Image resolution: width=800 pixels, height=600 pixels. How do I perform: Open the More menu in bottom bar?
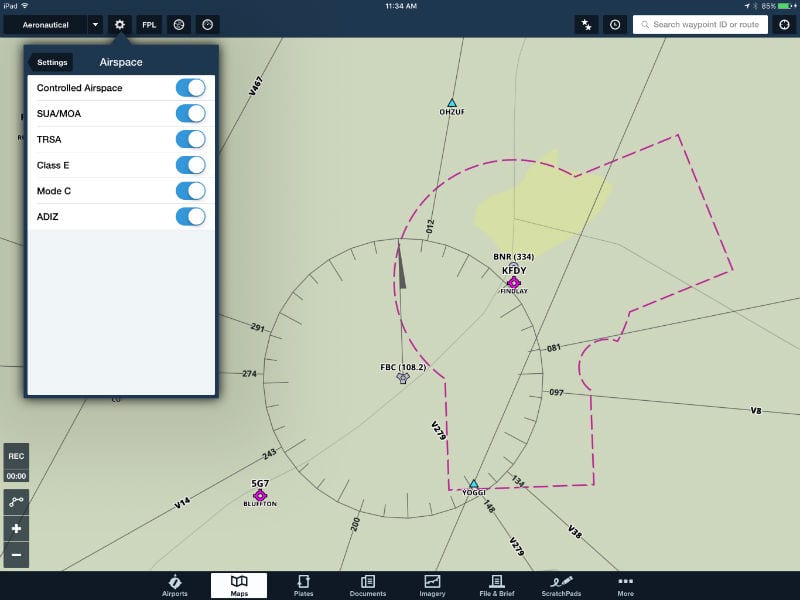625,583
